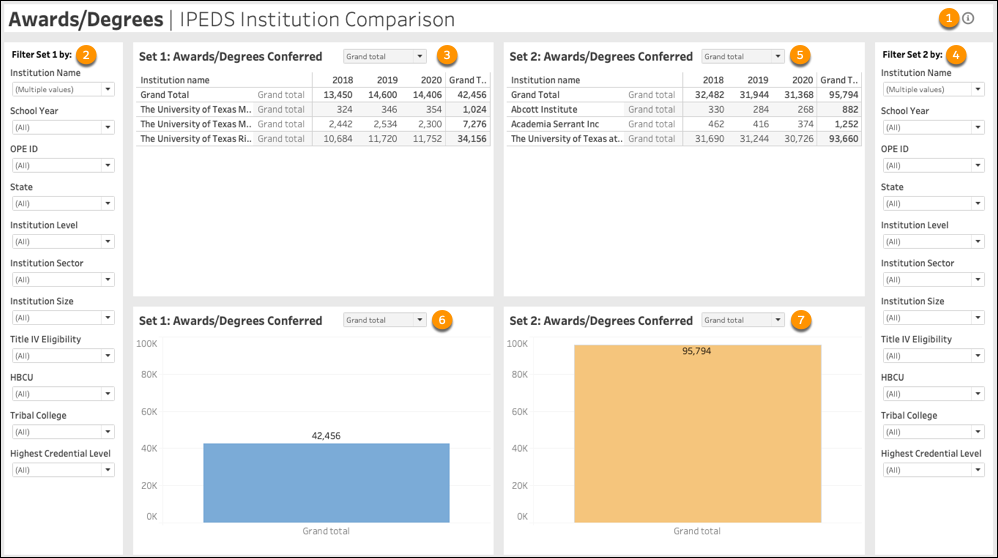Click the 7,276 cell in Set 1 table

click(x=475, y=124)
